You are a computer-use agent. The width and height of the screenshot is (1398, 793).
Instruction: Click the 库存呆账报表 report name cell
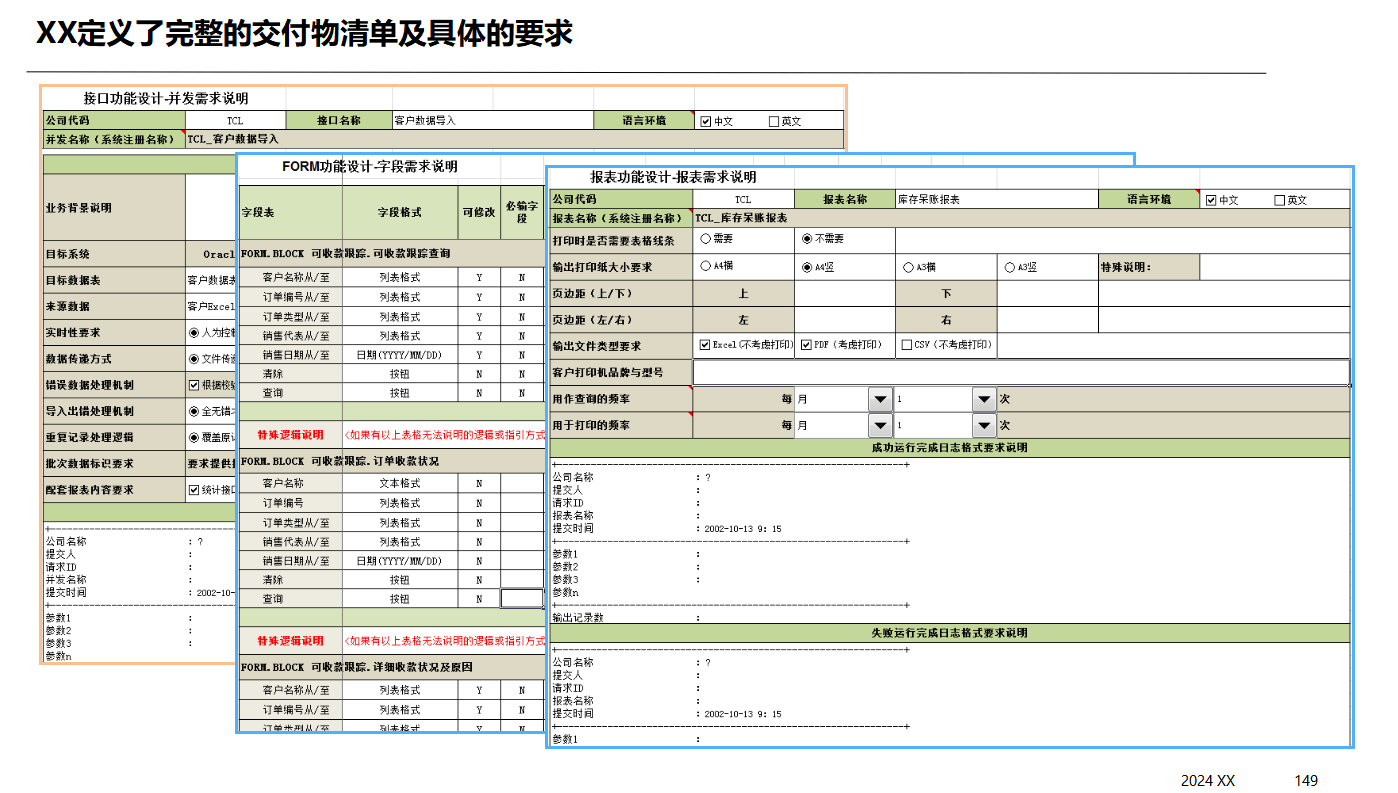997,199
